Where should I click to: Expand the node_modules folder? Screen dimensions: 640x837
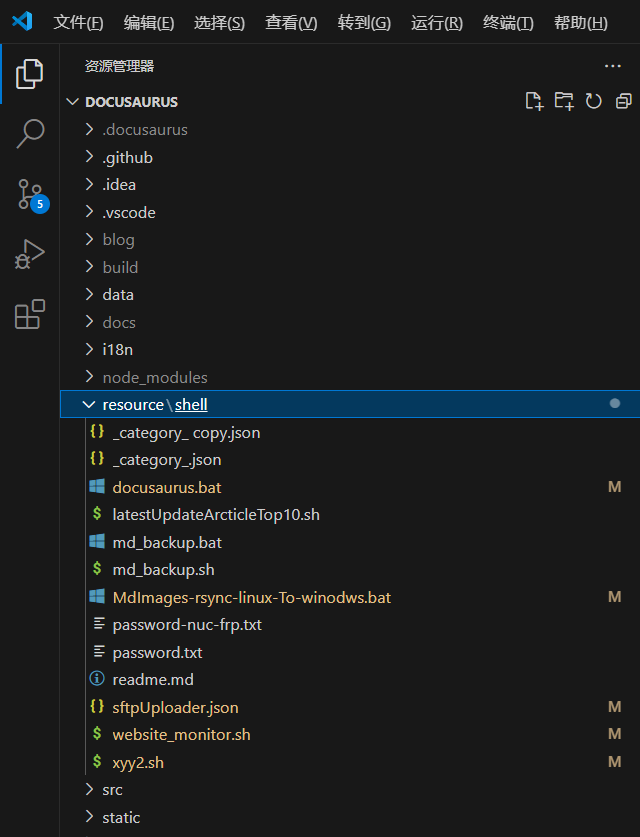coord(90,376)
